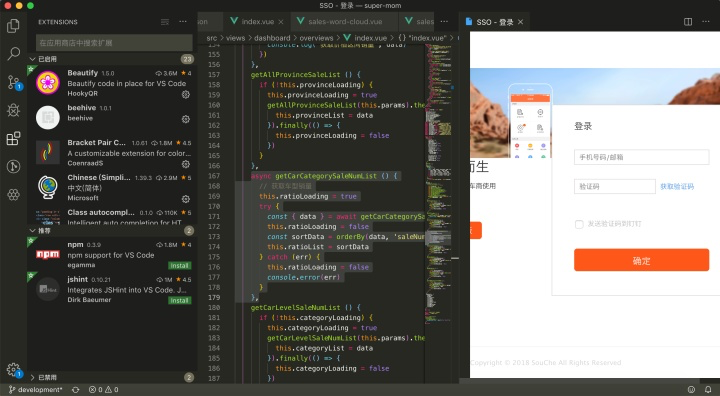Close the SSO - 登录 tab
This screenshot has width=720, height=396.
pos(520,22)
